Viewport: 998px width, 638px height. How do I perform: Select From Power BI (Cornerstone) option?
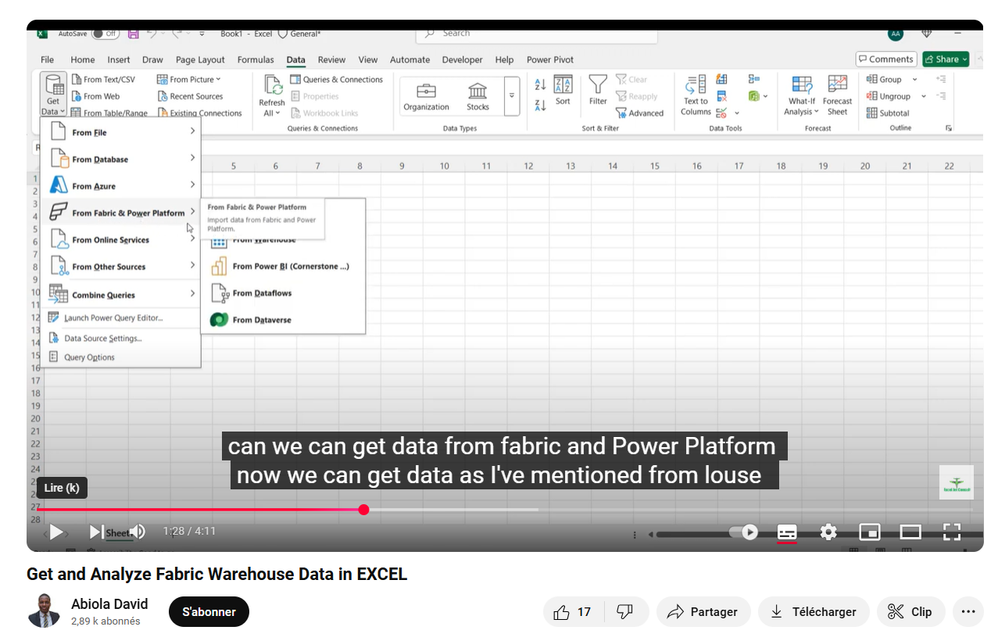[x=283, y=266]
